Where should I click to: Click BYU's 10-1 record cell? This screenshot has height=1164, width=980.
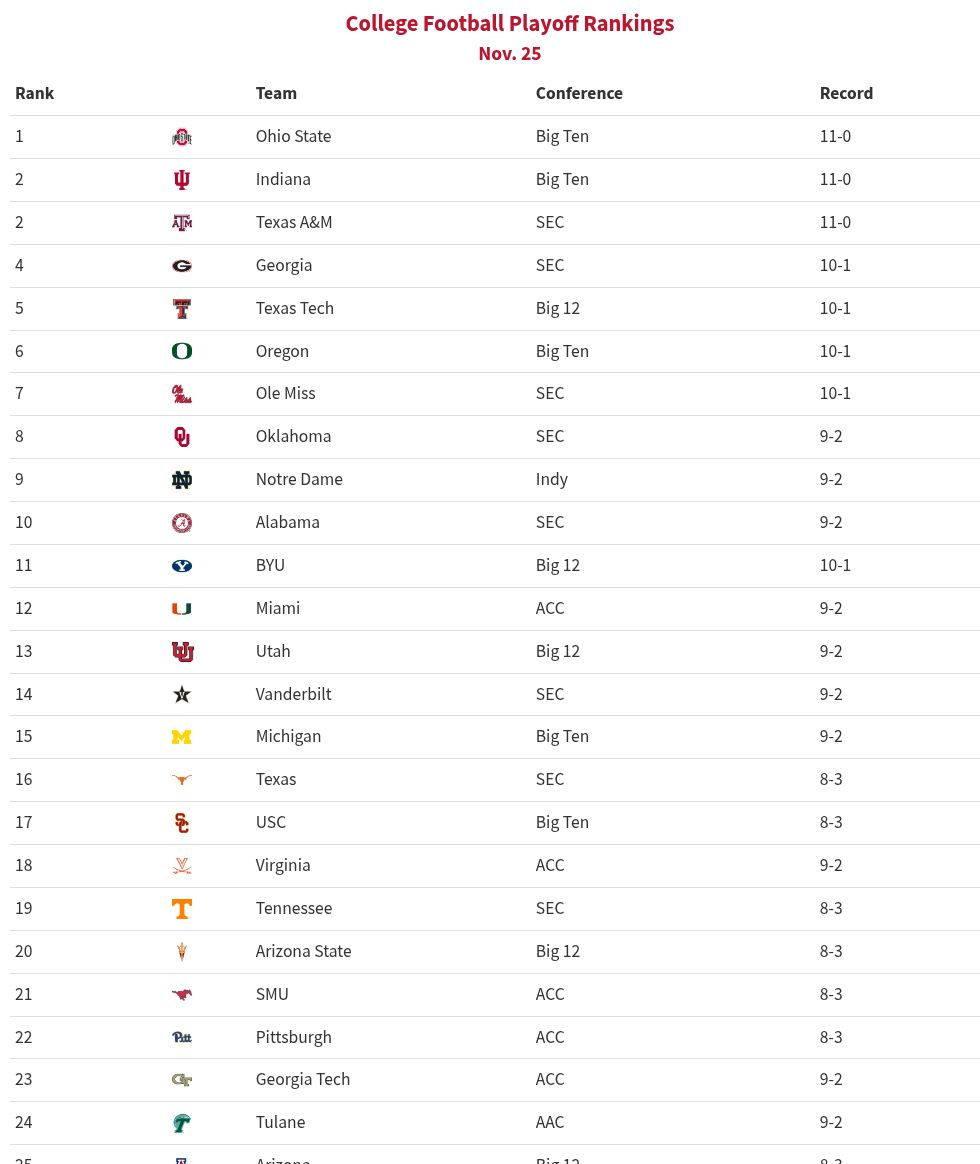pyautogui.click(x=835, y=565)
